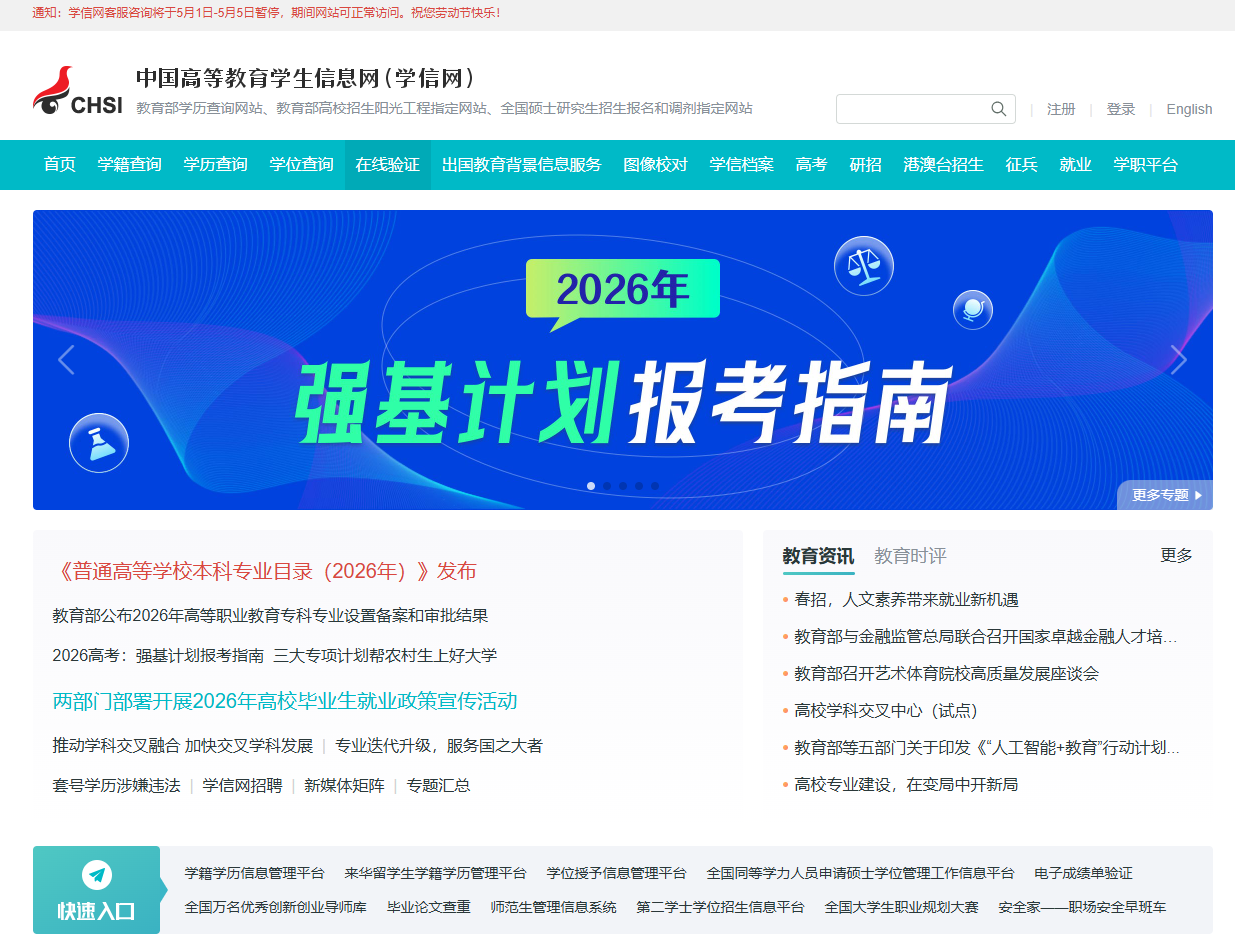Click the scales icon on the banner
The width and height of the screenshot is (1235, 942).
(x=863, y=265)
